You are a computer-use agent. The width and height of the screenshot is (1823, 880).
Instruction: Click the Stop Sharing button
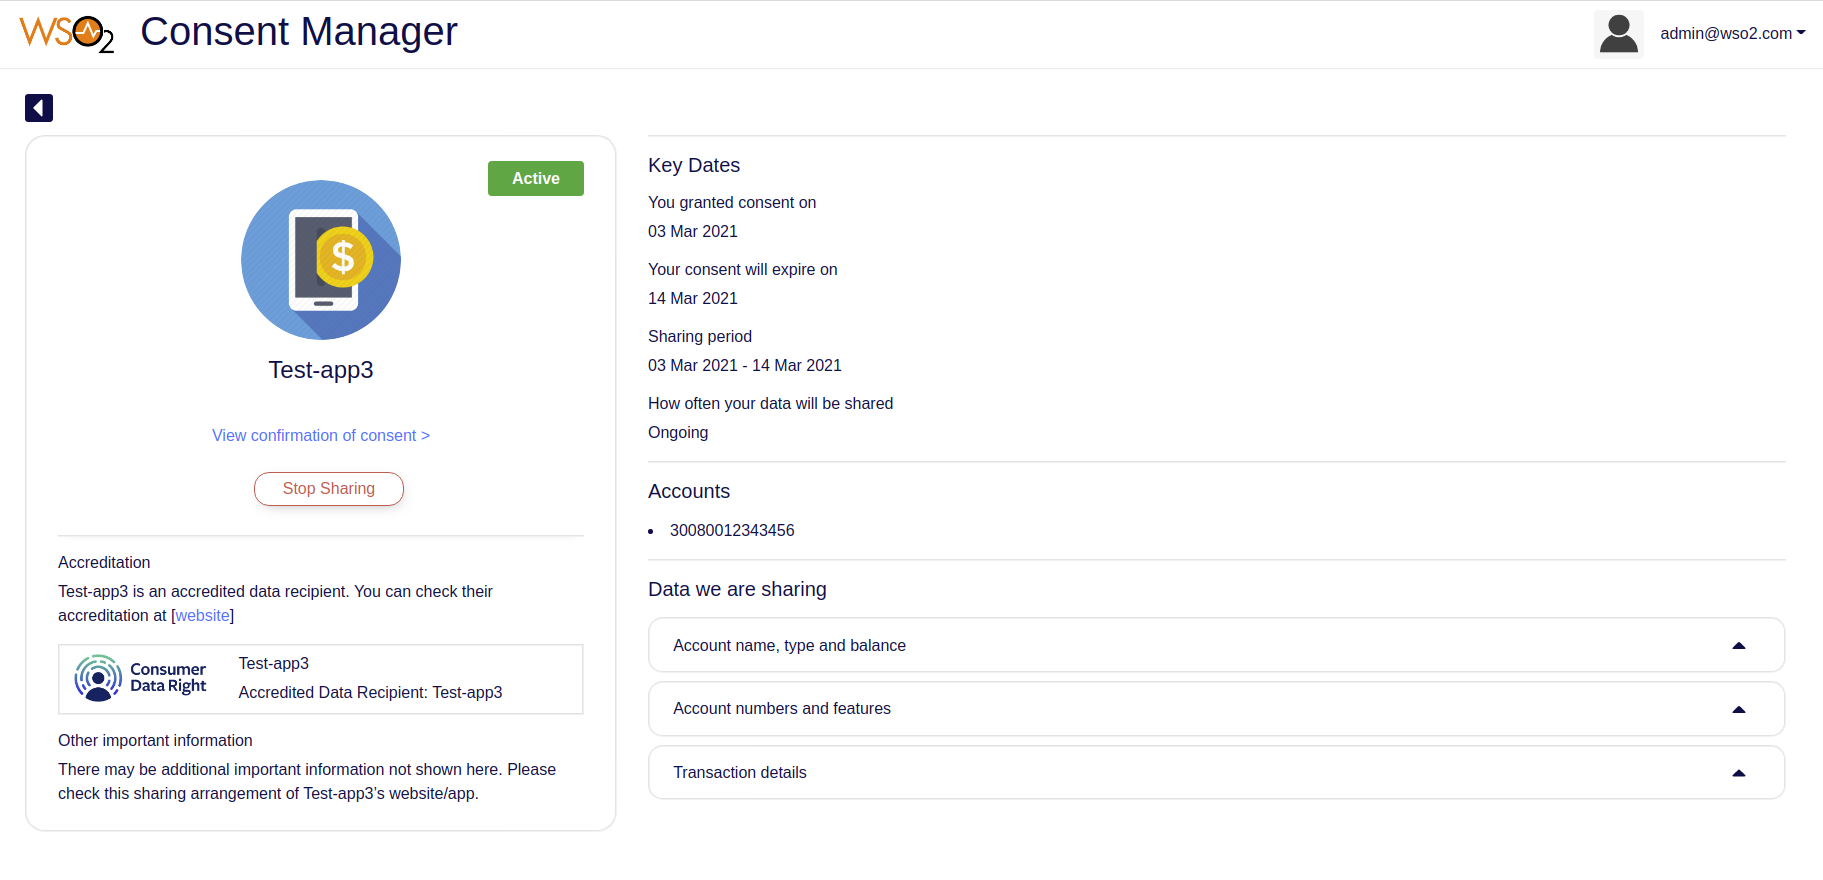[x=329, y=489]
